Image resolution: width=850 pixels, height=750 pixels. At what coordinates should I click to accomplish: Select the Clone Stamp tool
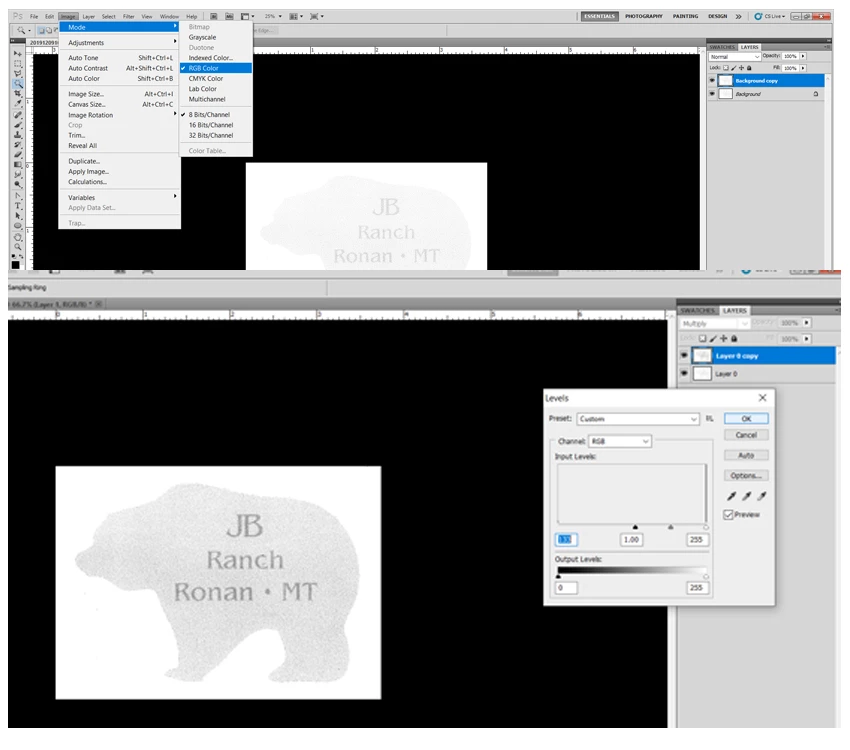(x=18, y=134)
